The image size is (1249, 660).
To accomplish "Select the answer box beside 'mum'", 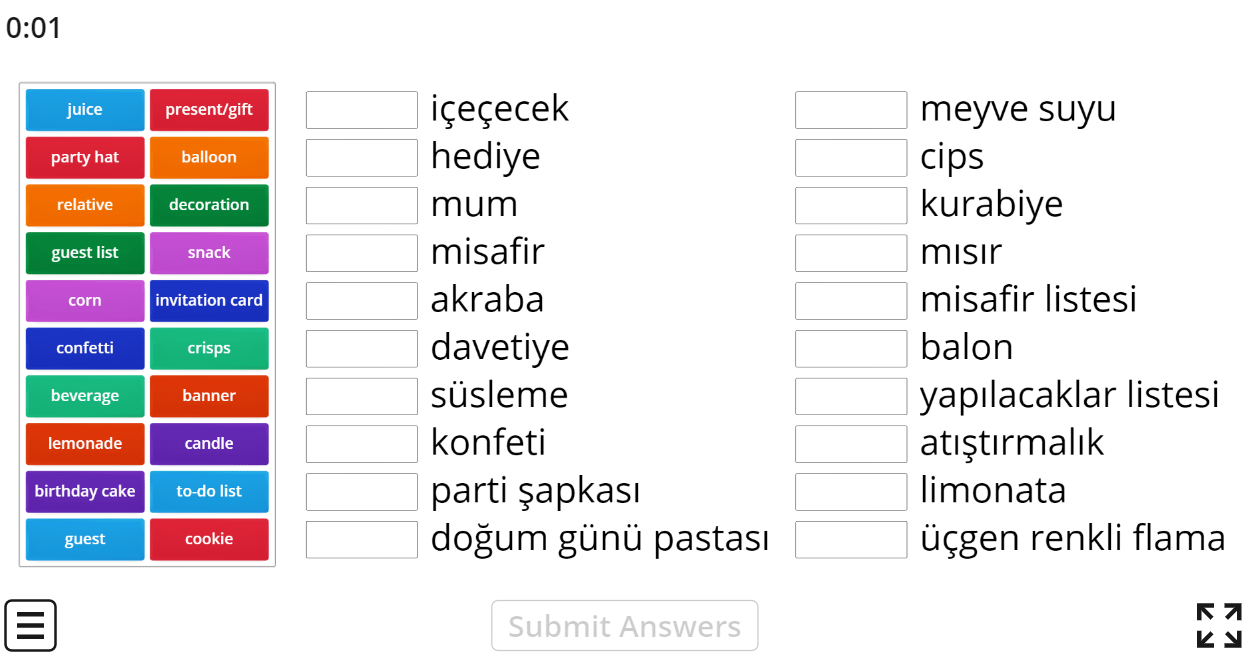I will (x=361, y=205).
